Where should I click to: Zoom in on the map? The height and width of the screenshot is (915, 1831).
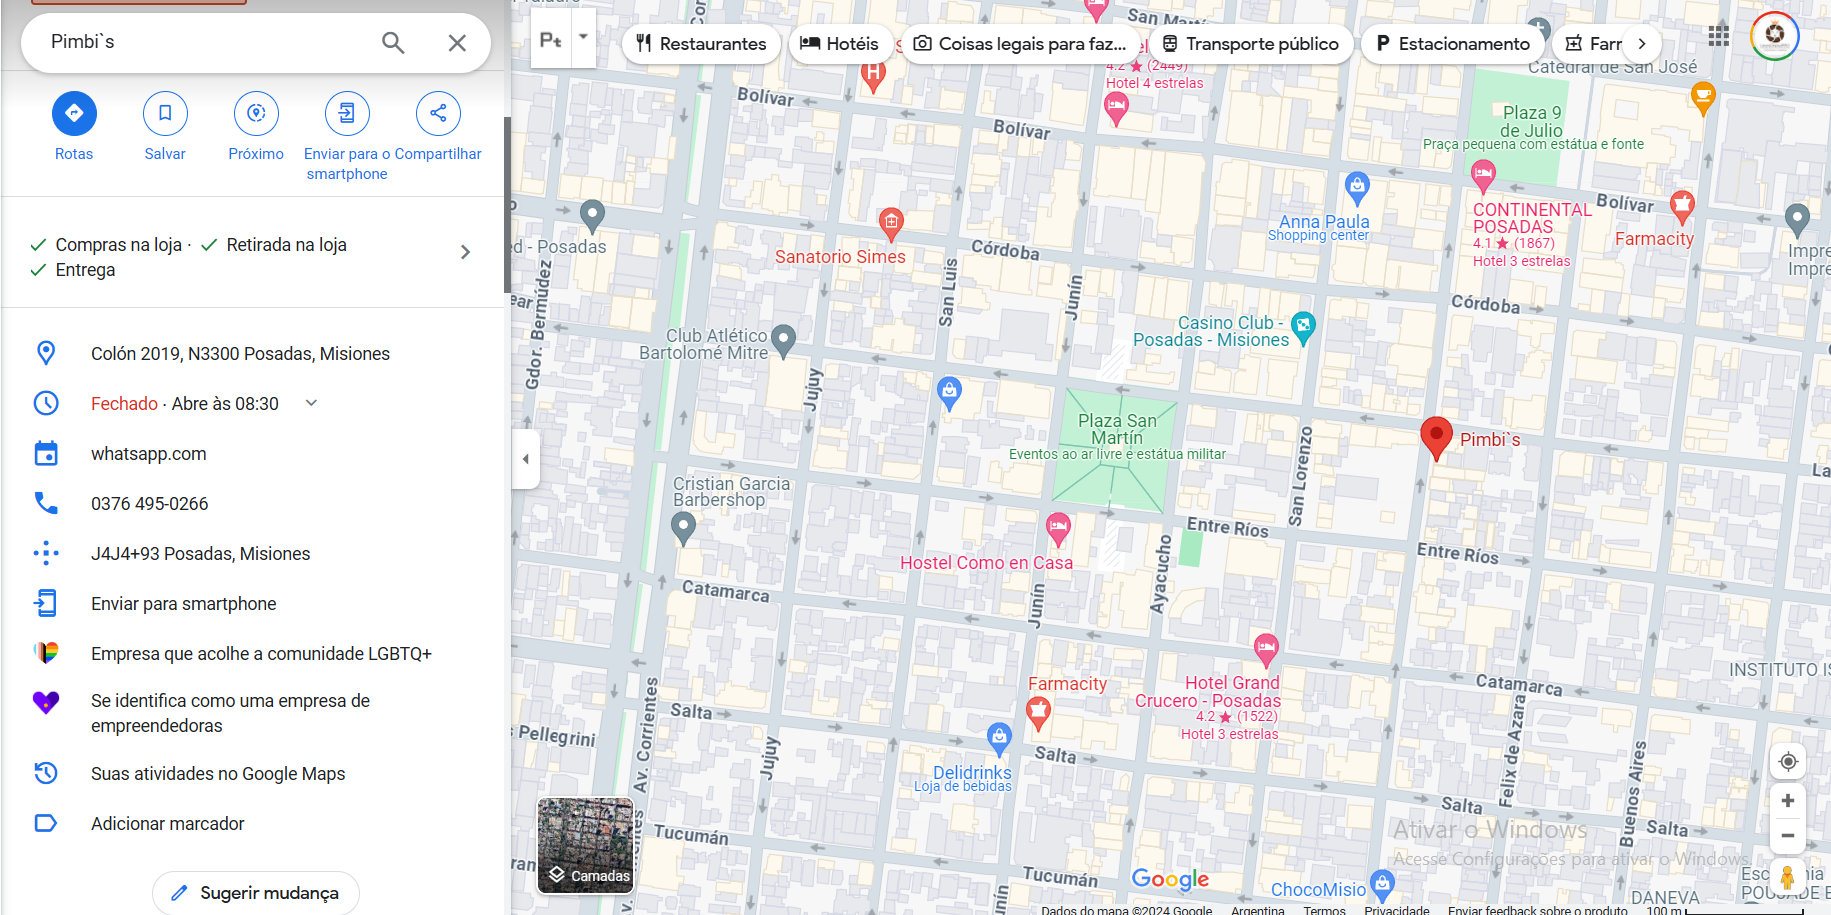[x=1788, y=801]
